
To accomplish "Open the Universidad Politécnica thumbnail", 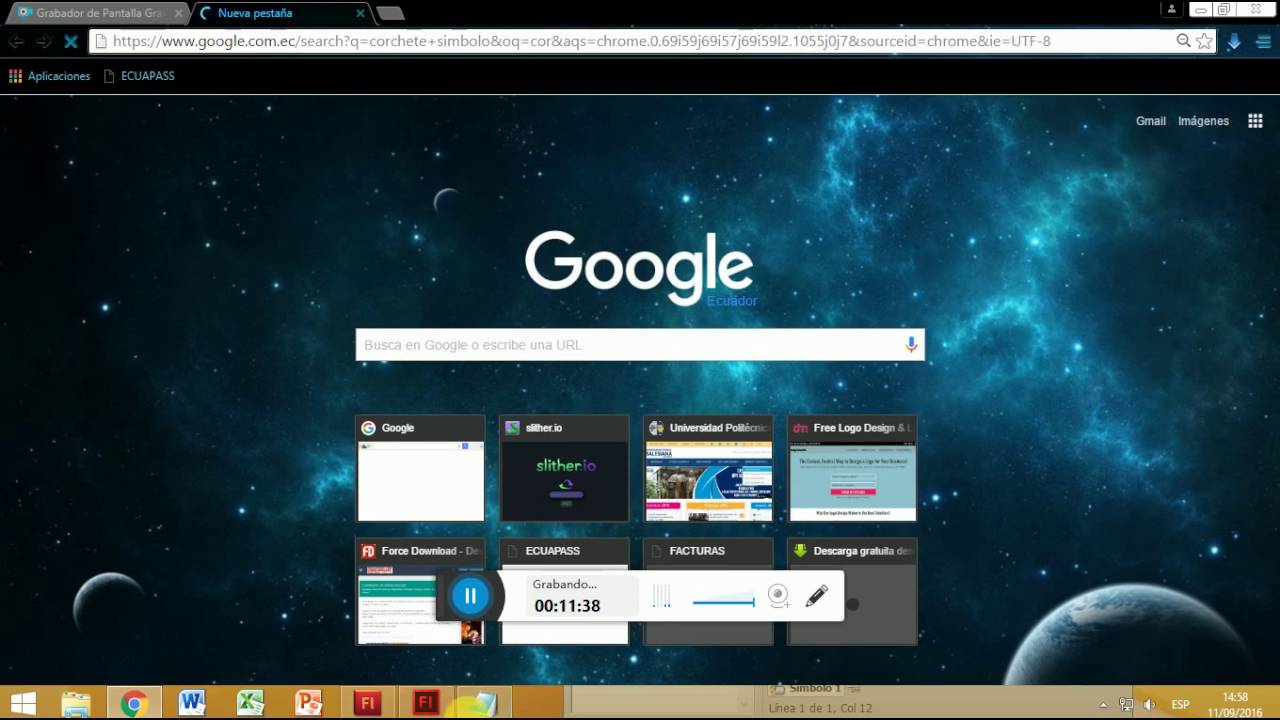I will click(708, 468).
